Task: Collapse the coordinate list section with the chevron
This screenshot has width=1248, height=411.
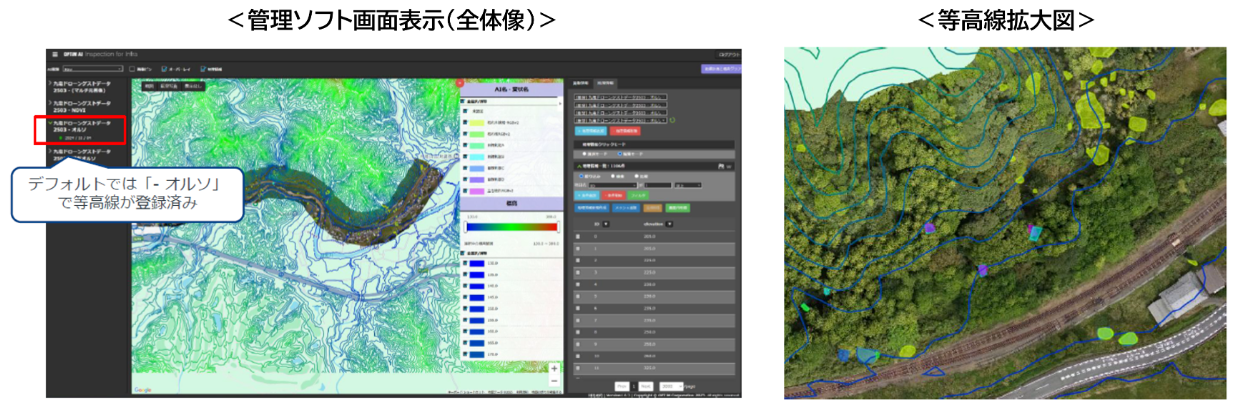Action: click(x=579, y=166)
